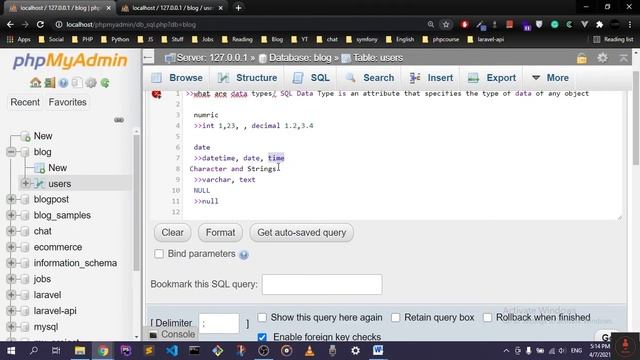Viewport: 640px width, 360px height.
Task: Click Database: blog breadcrumb link
Action: pyautogui.click(x=300, y=58)
